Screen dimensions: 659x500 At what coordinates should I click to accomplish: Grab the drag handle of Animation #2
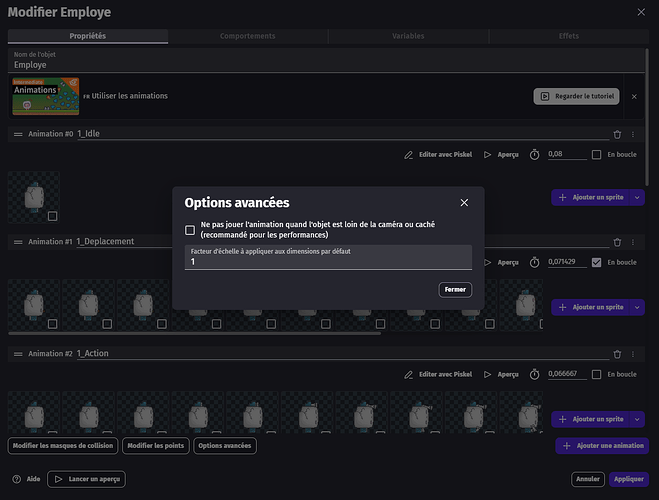[18, 353]
